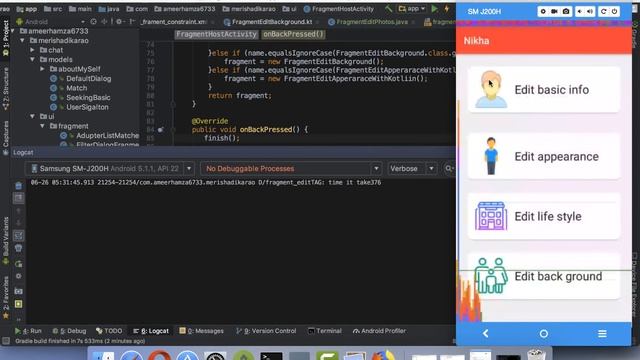Select the Logcat tool window tab

[151, 331]
